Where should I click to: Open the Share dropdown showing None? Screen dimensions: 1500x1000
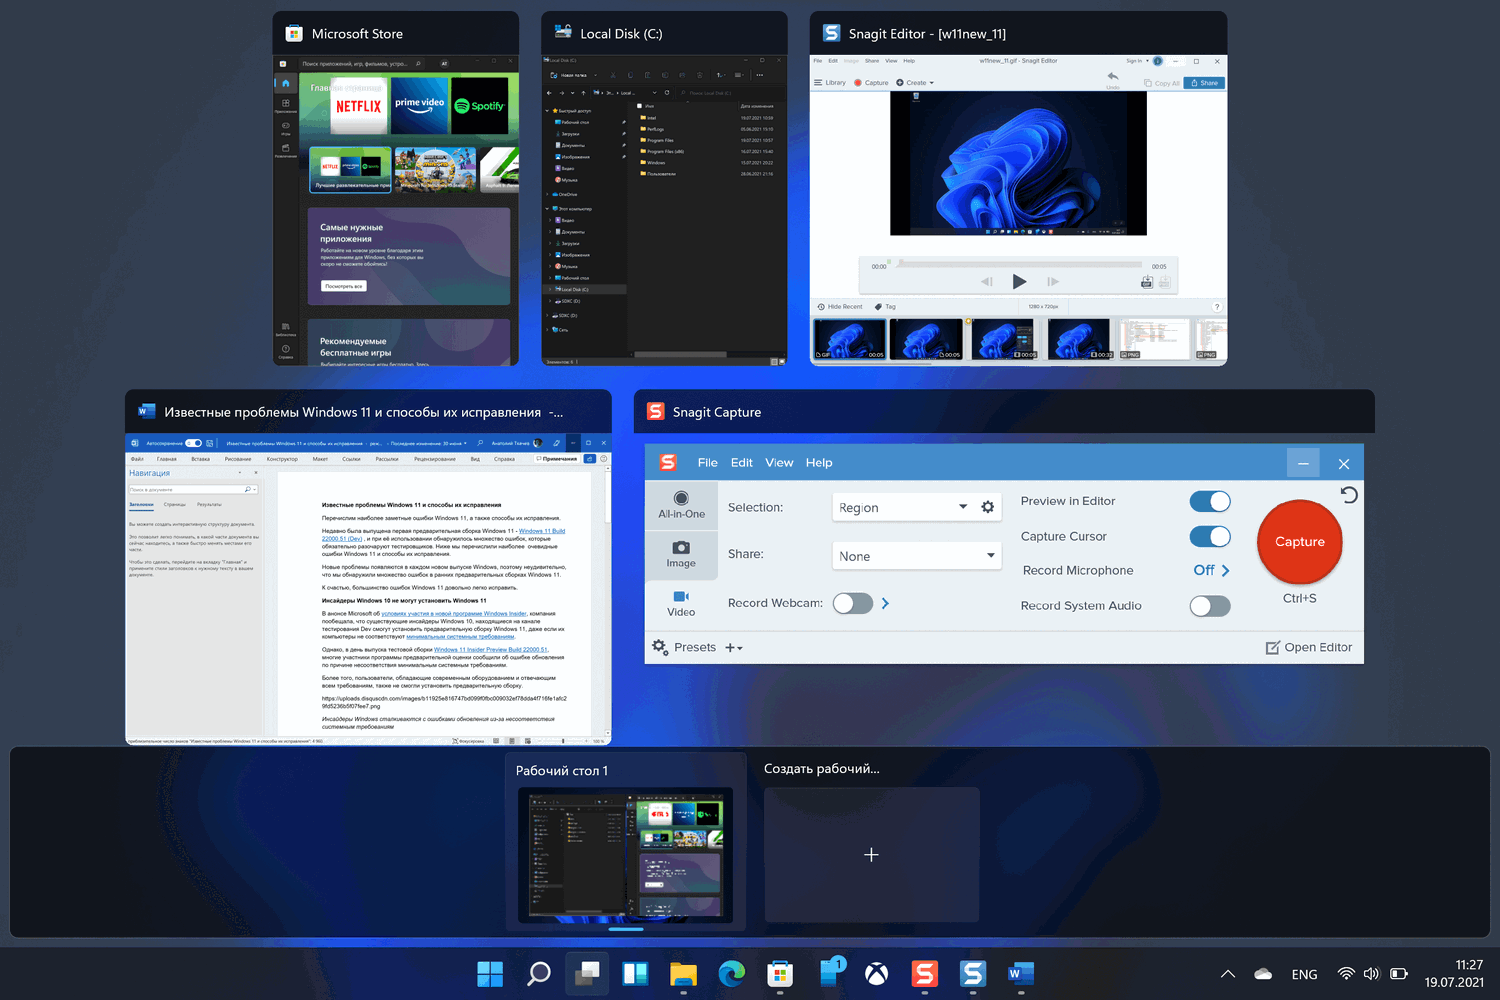coord(917,556)
